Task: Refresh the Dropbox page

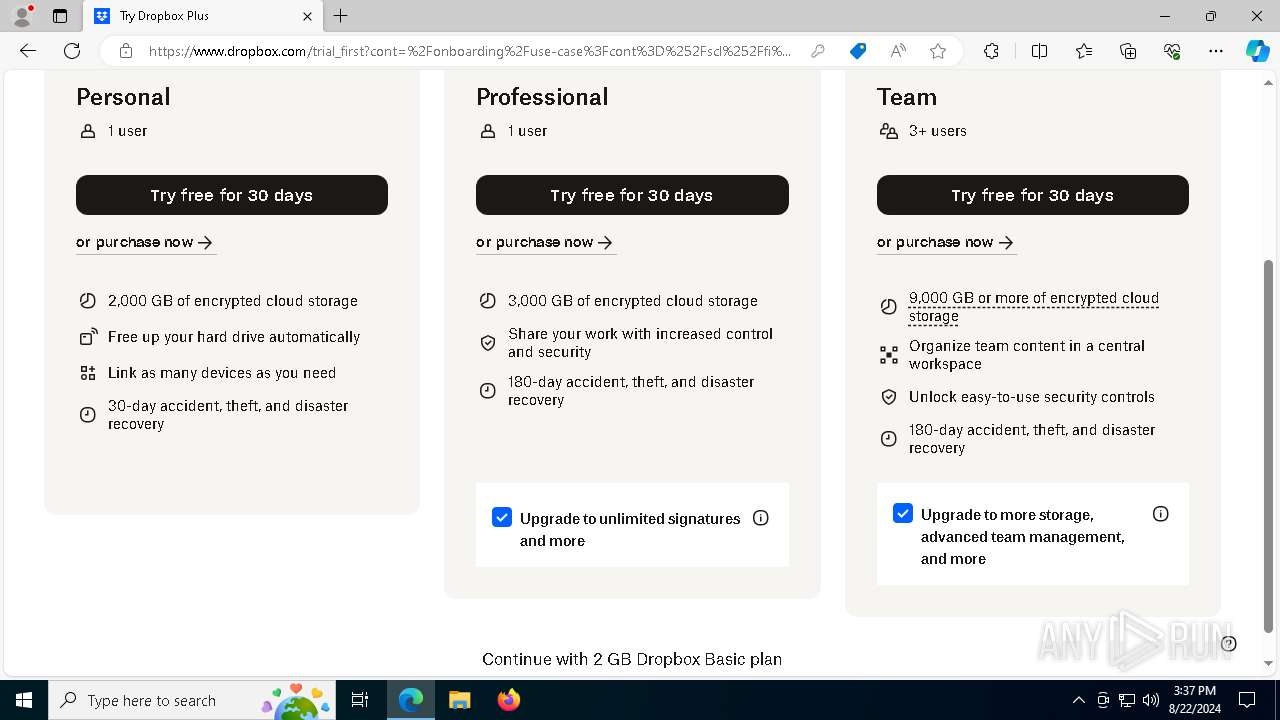Action: click(72, 51)
